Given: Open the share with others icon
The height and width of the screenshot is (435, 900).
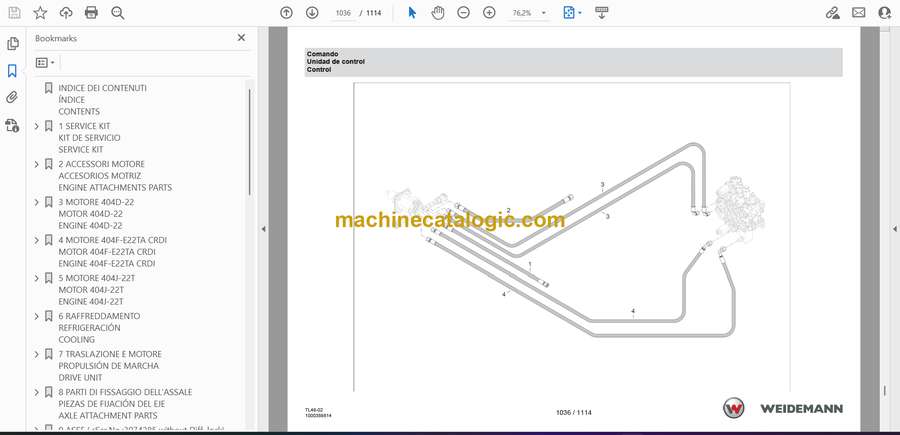Looking at the screenshot, I should pyautogui.click(x=884, y=13).
